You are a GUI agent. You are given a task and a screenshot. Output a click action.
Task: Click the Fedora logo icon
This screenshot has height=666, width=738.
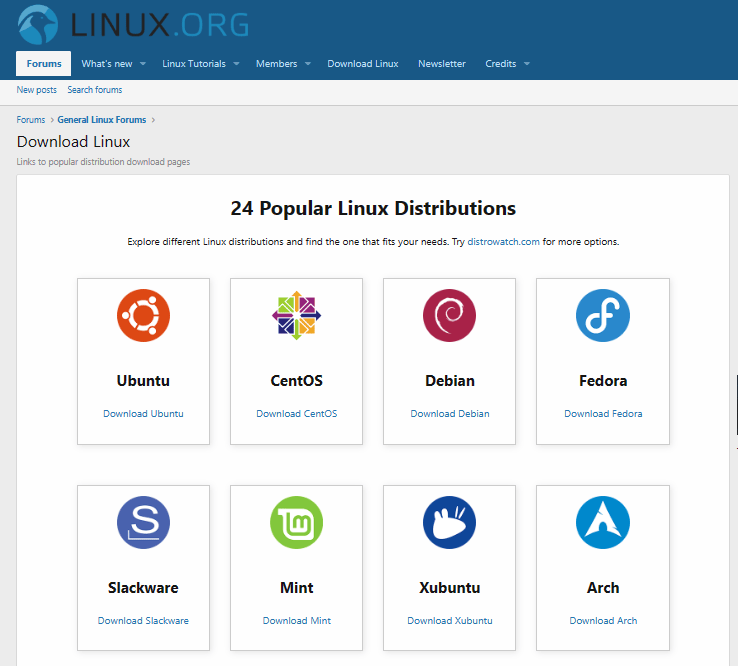[603, 315]
